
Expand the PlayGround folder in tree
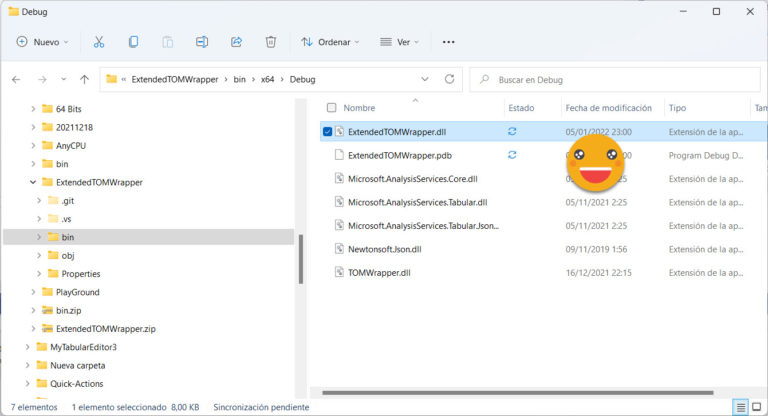click(33, 292)
